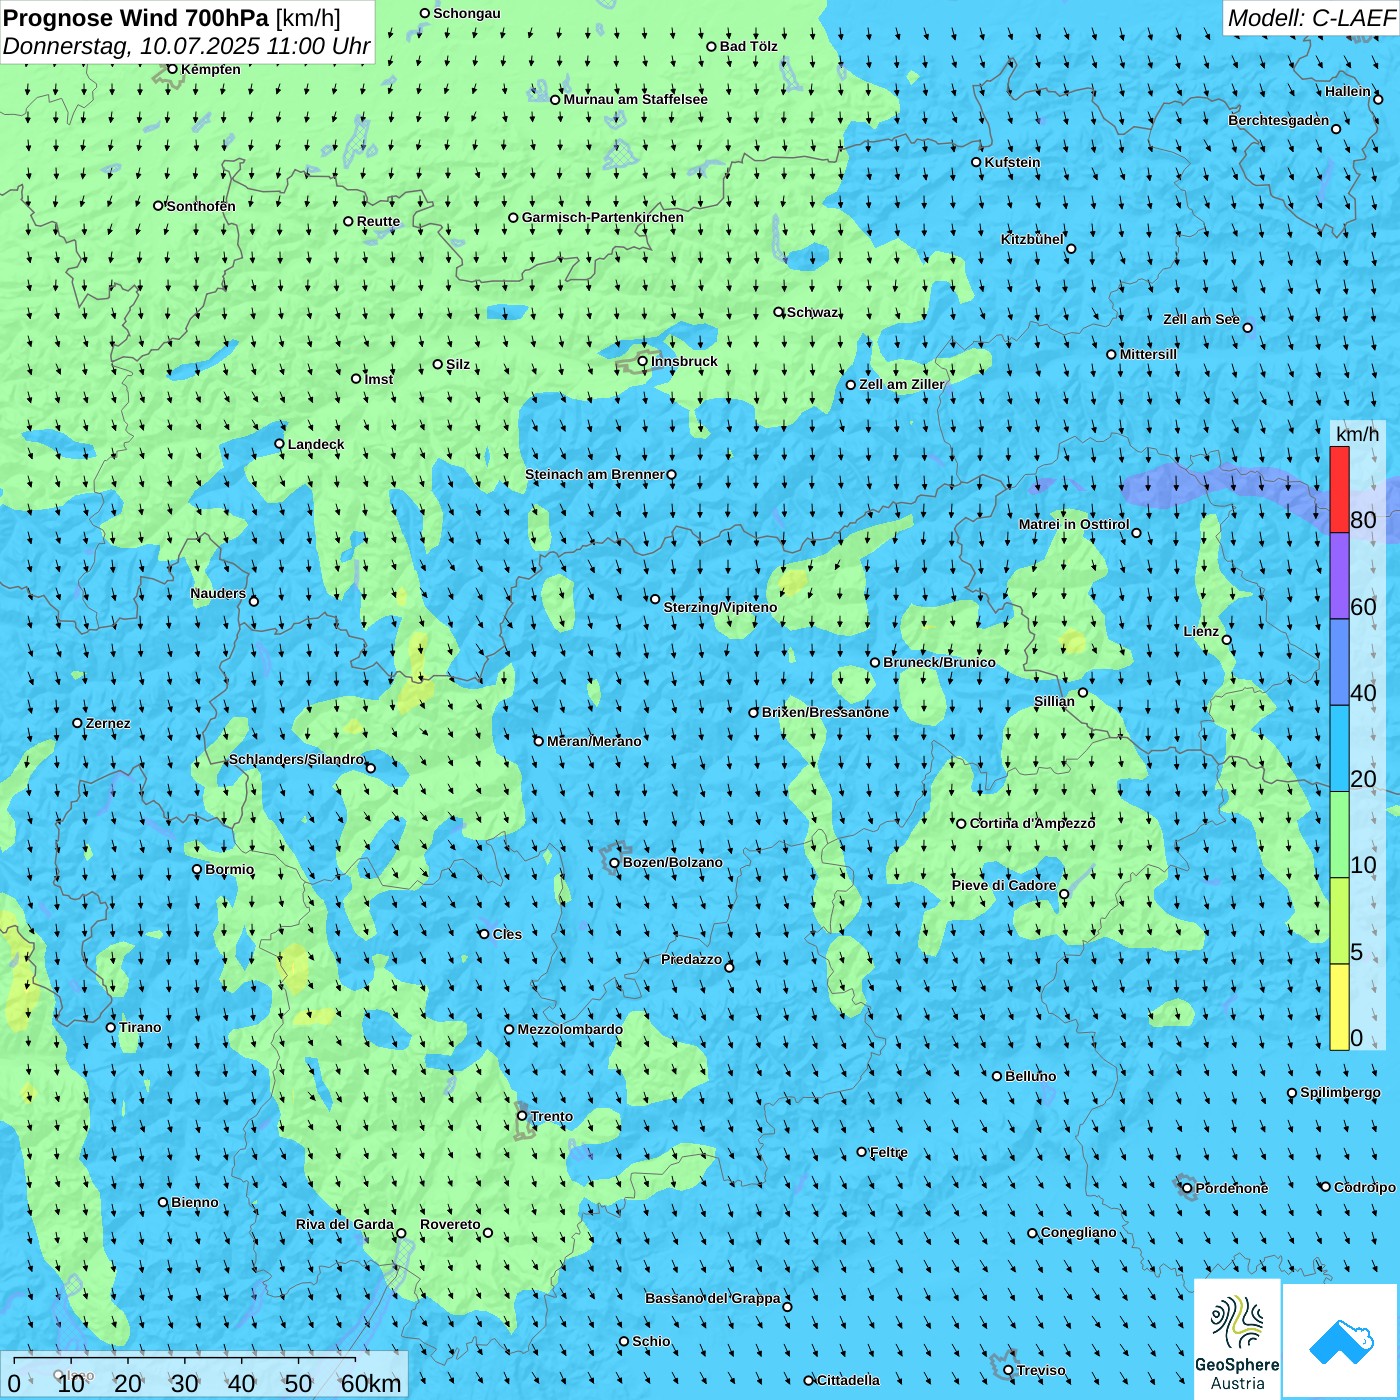The image size is (1400, 1400).
Task: Select the Pordenone city label
Action: click(1232, 1188)
